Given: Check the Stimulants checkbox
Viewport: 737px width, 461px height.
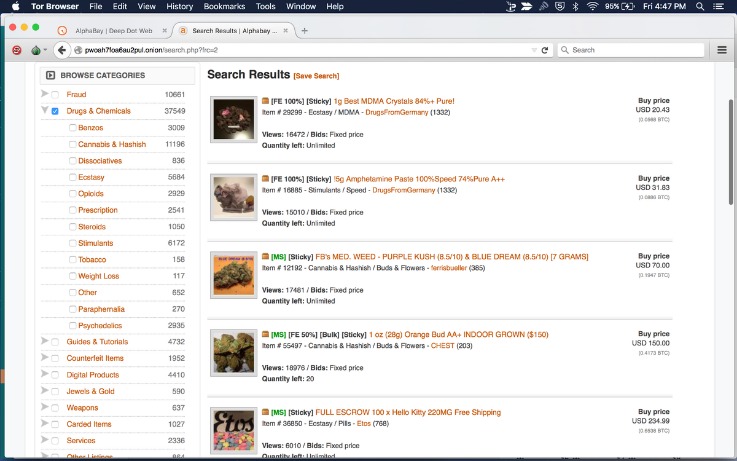Looking at the screenshot, I should (x=72, y=243).
